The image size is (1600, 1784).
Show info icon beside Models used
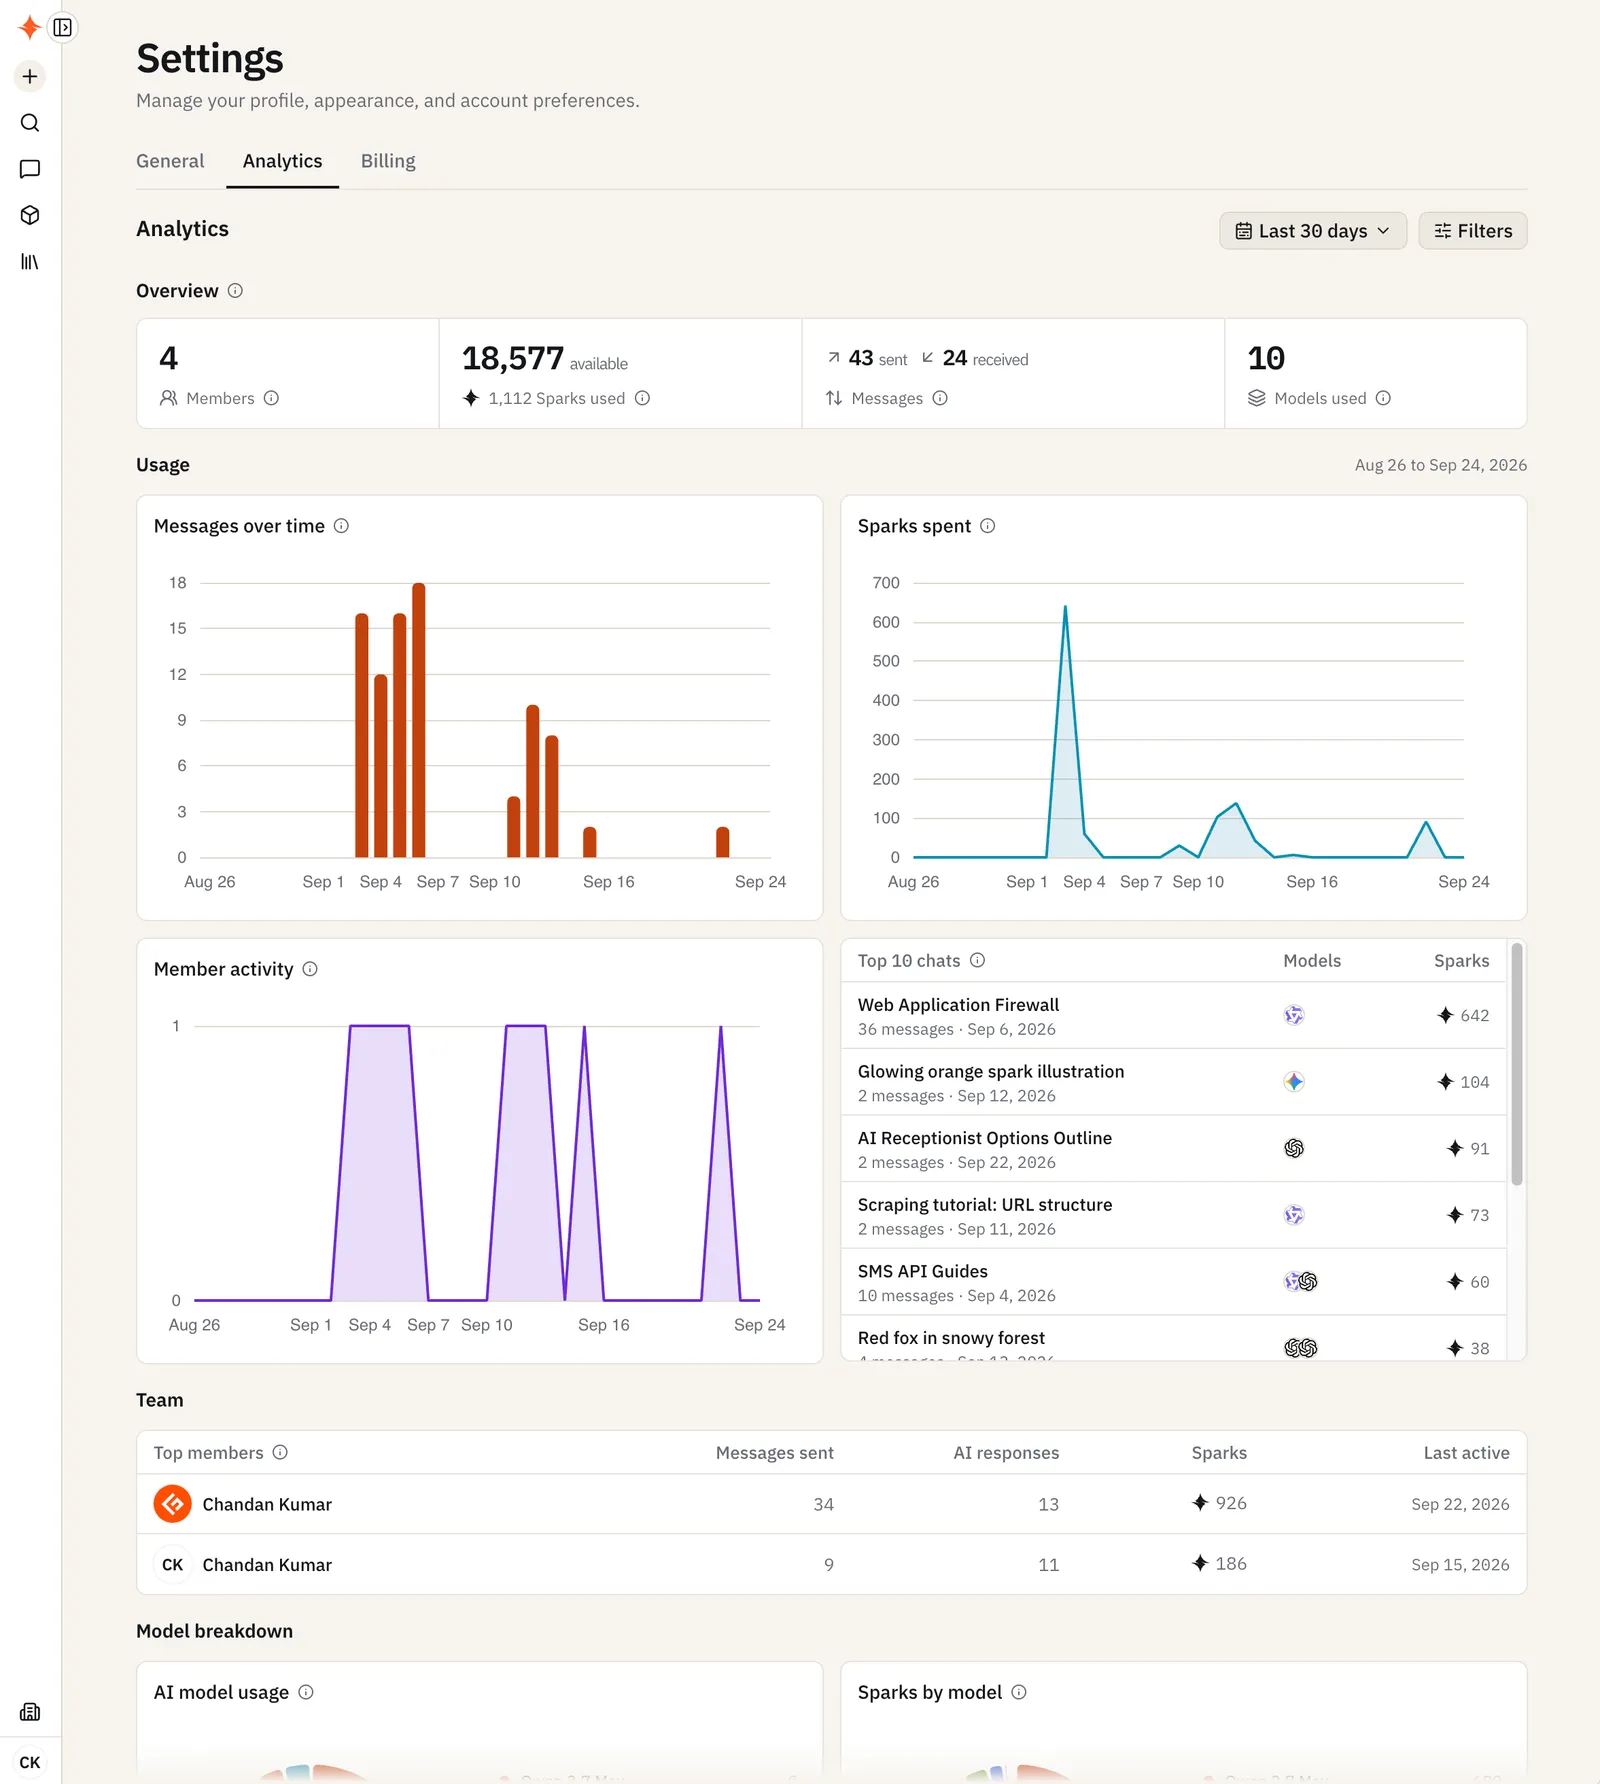click(x=1383, y=398)
